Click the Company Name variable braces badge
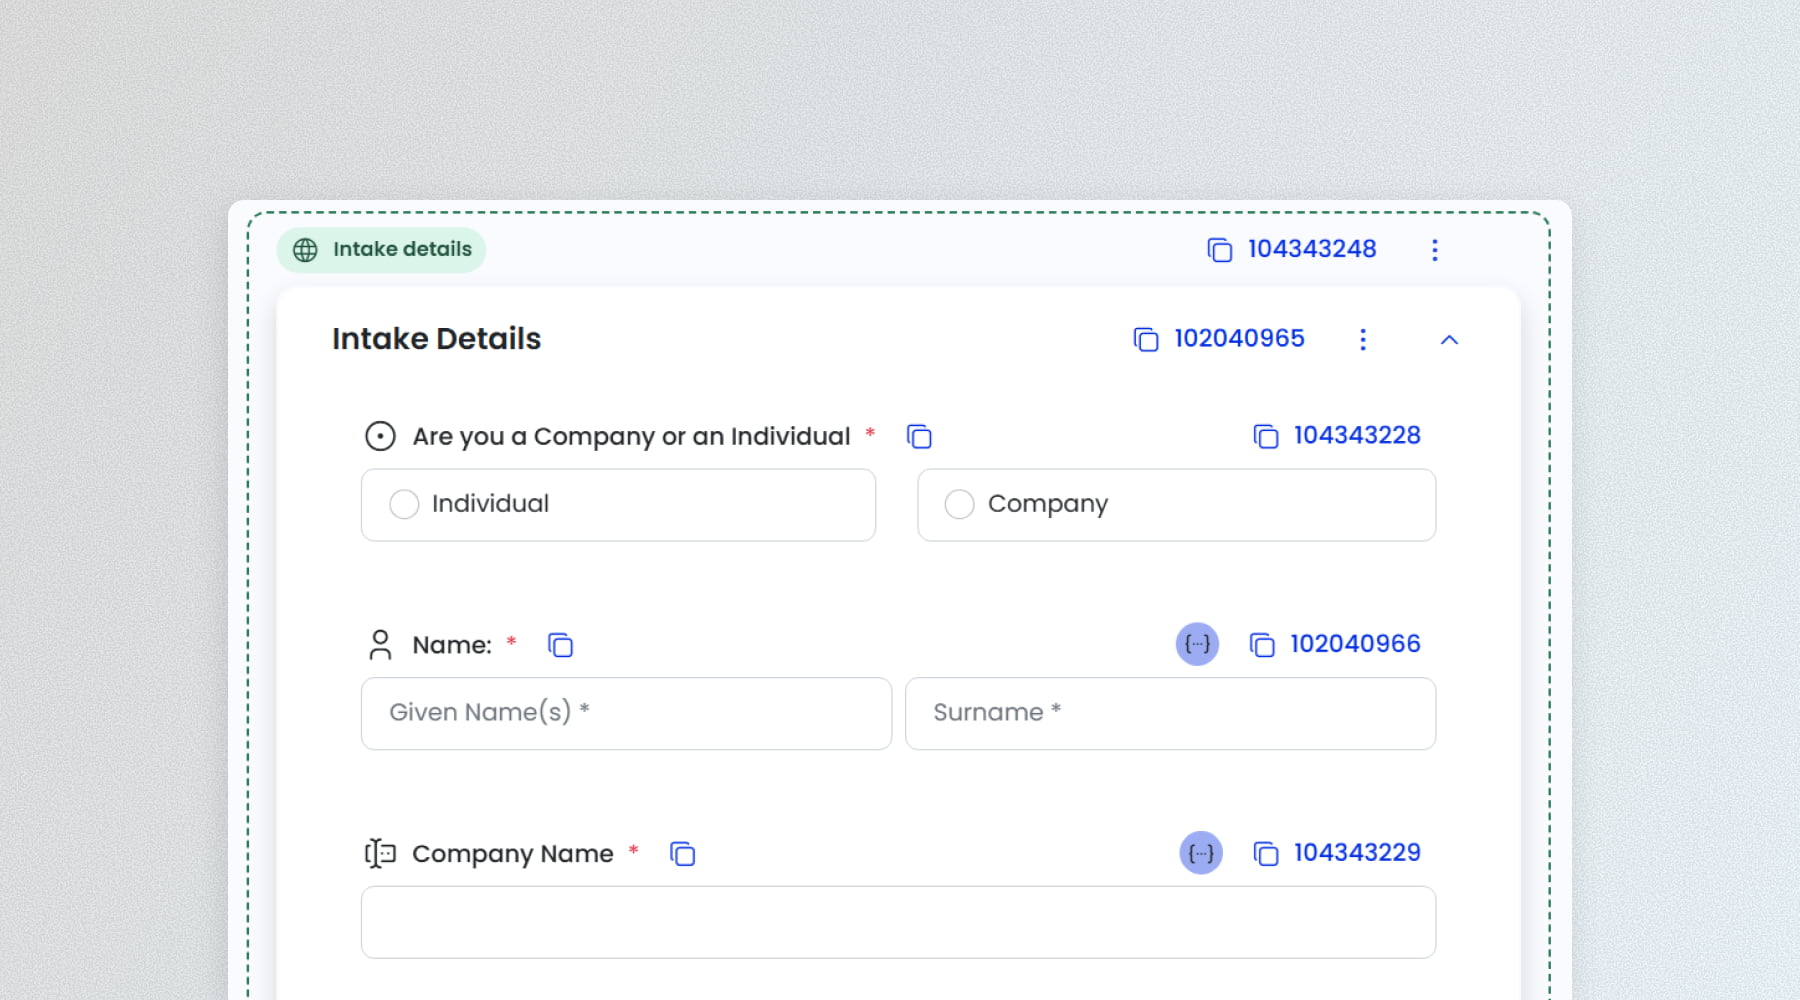This screenshot has width=1800, height=1000. click(1201, 853)
